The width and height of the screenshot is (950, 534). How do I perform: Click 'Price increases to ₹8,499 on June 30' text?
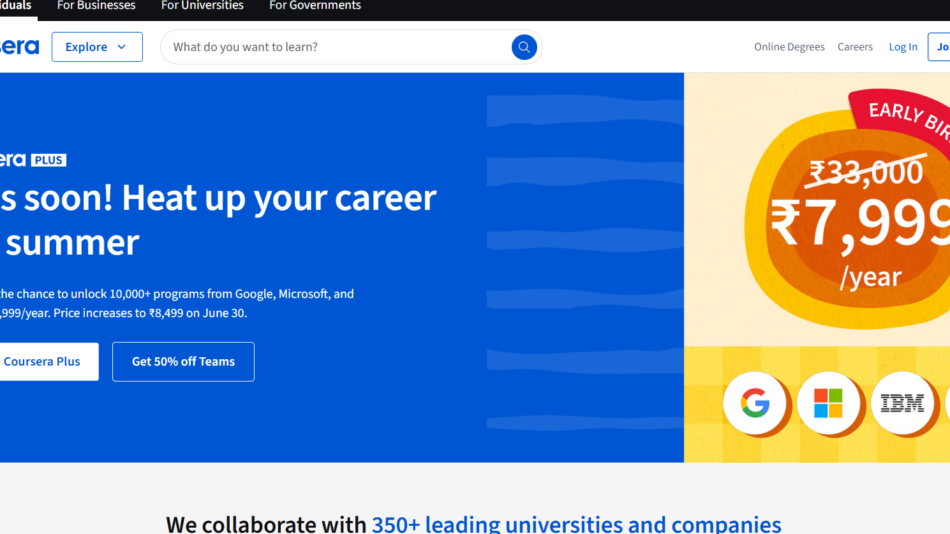[x=150, y=313]
